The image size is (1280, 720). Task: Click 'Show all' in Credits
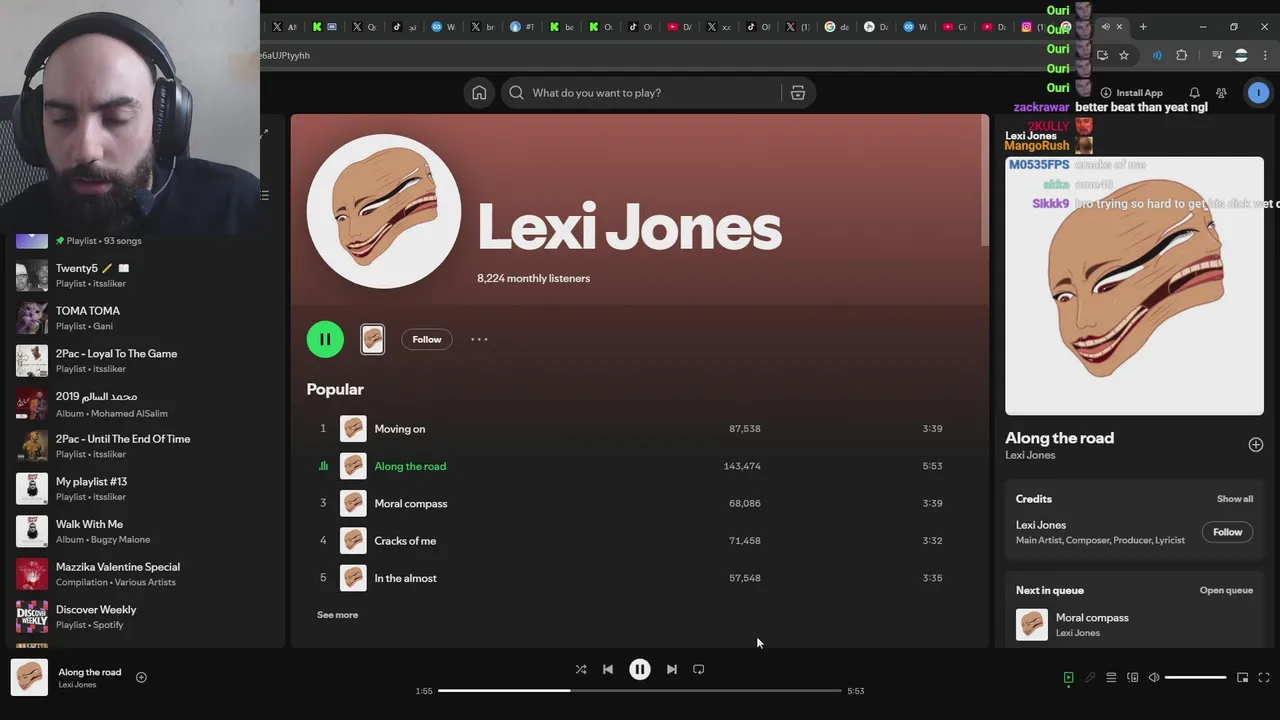[x=1235, y=499]
